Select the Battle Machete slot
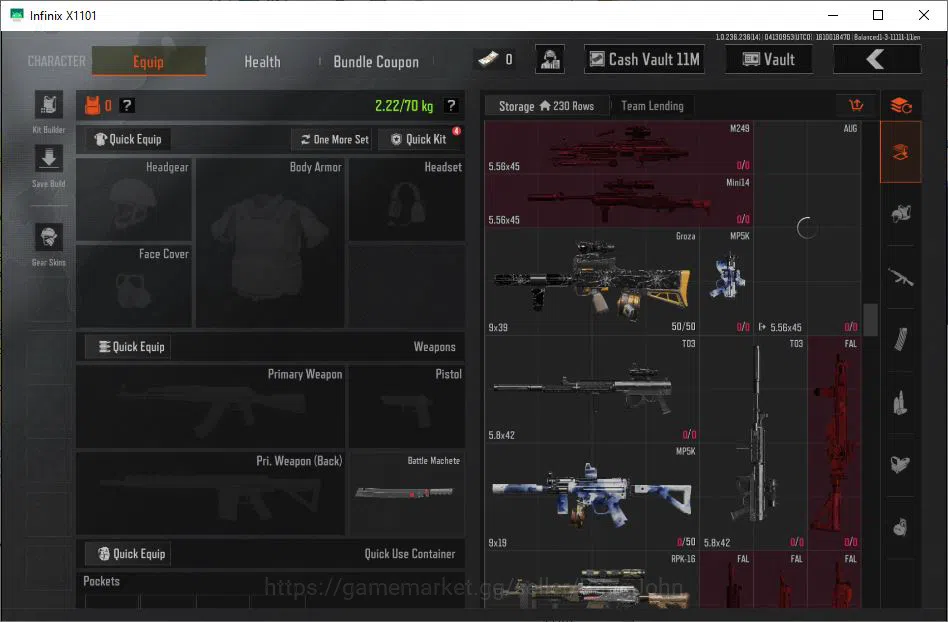 [x=407, y=493]
